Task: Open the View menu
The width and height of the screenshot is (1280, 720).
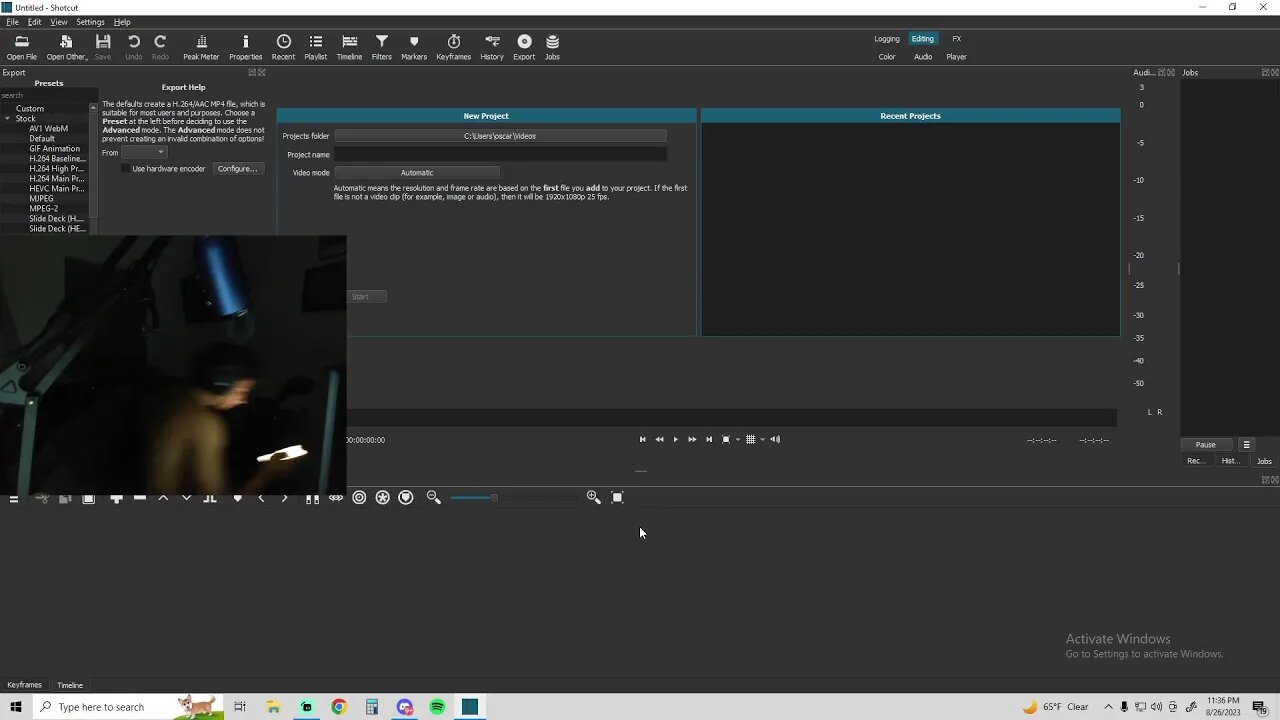Action: pos(59,22)
